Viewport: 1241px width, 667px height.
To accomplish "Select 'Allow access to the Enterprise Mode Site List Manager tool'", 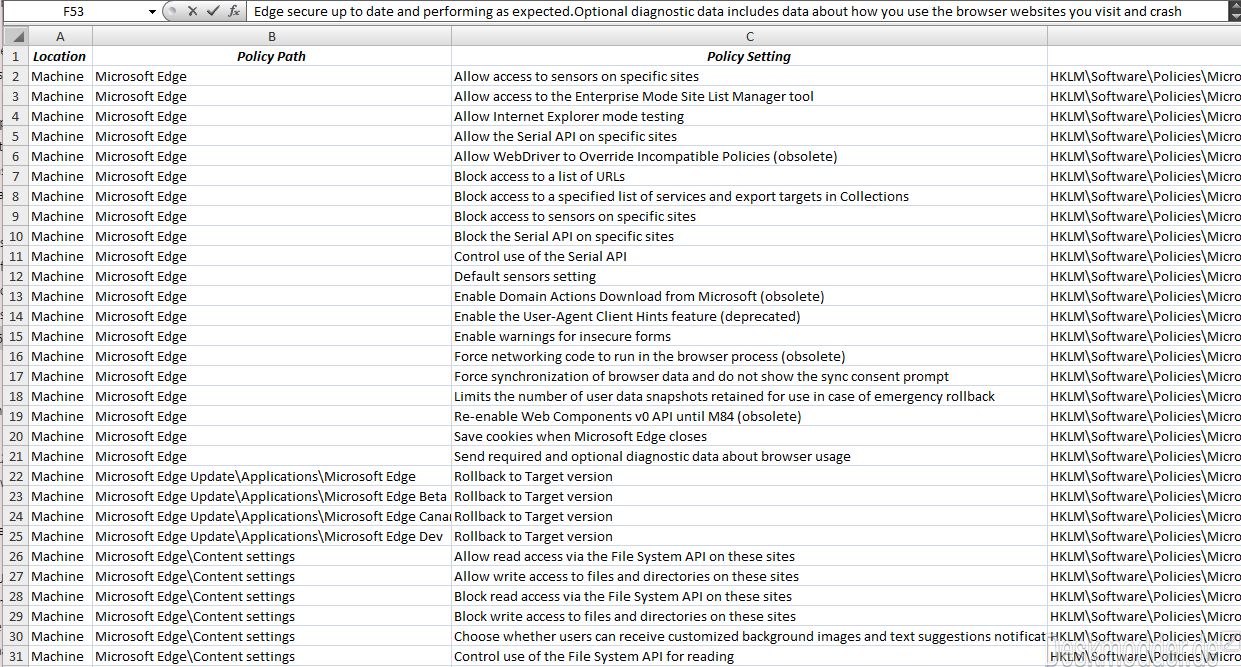I will pyautogui.click(x=749, y=96).
